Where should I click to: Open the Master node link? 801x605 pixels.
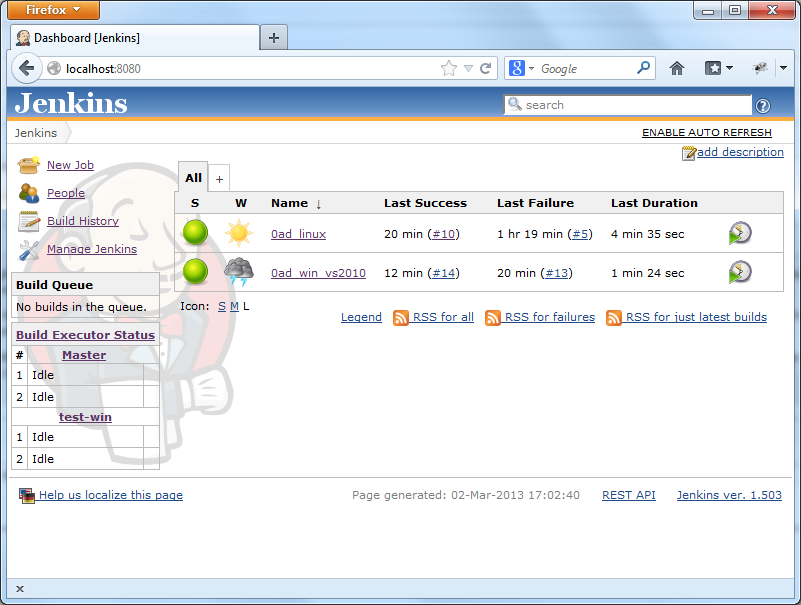[84, 355]
